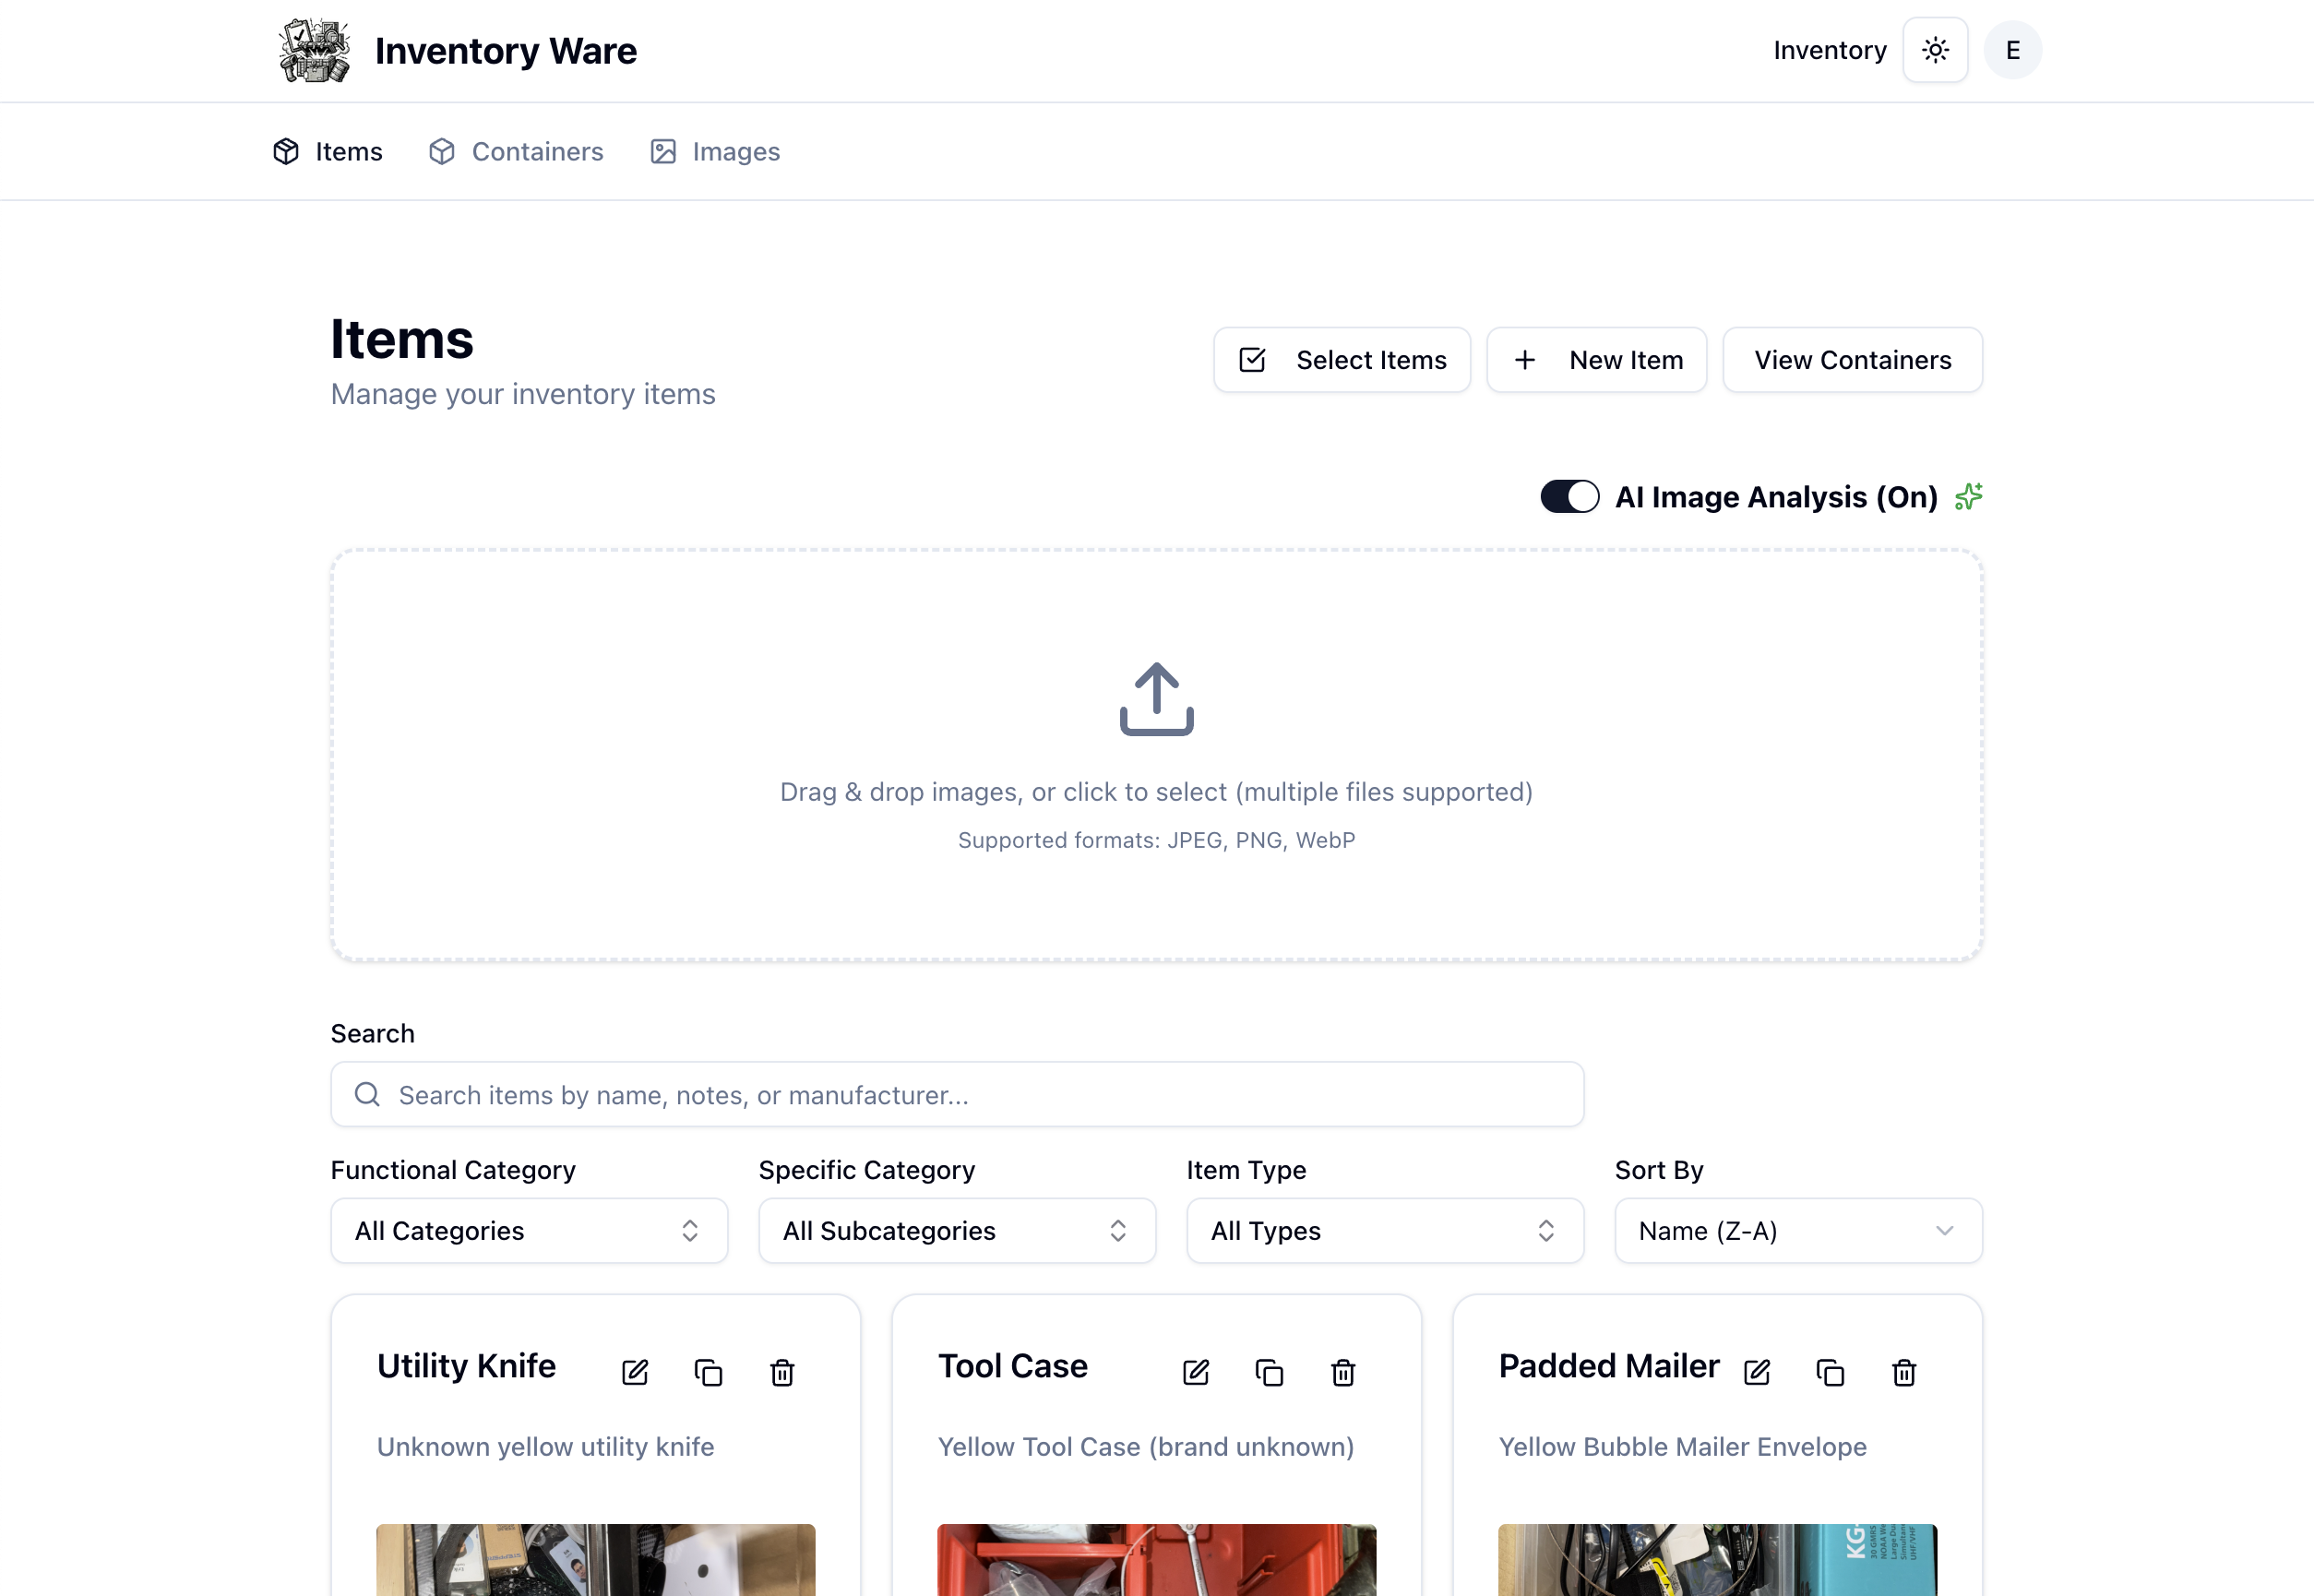
Task: Click the Inventory Ware logo
Action: coord(314,50)
